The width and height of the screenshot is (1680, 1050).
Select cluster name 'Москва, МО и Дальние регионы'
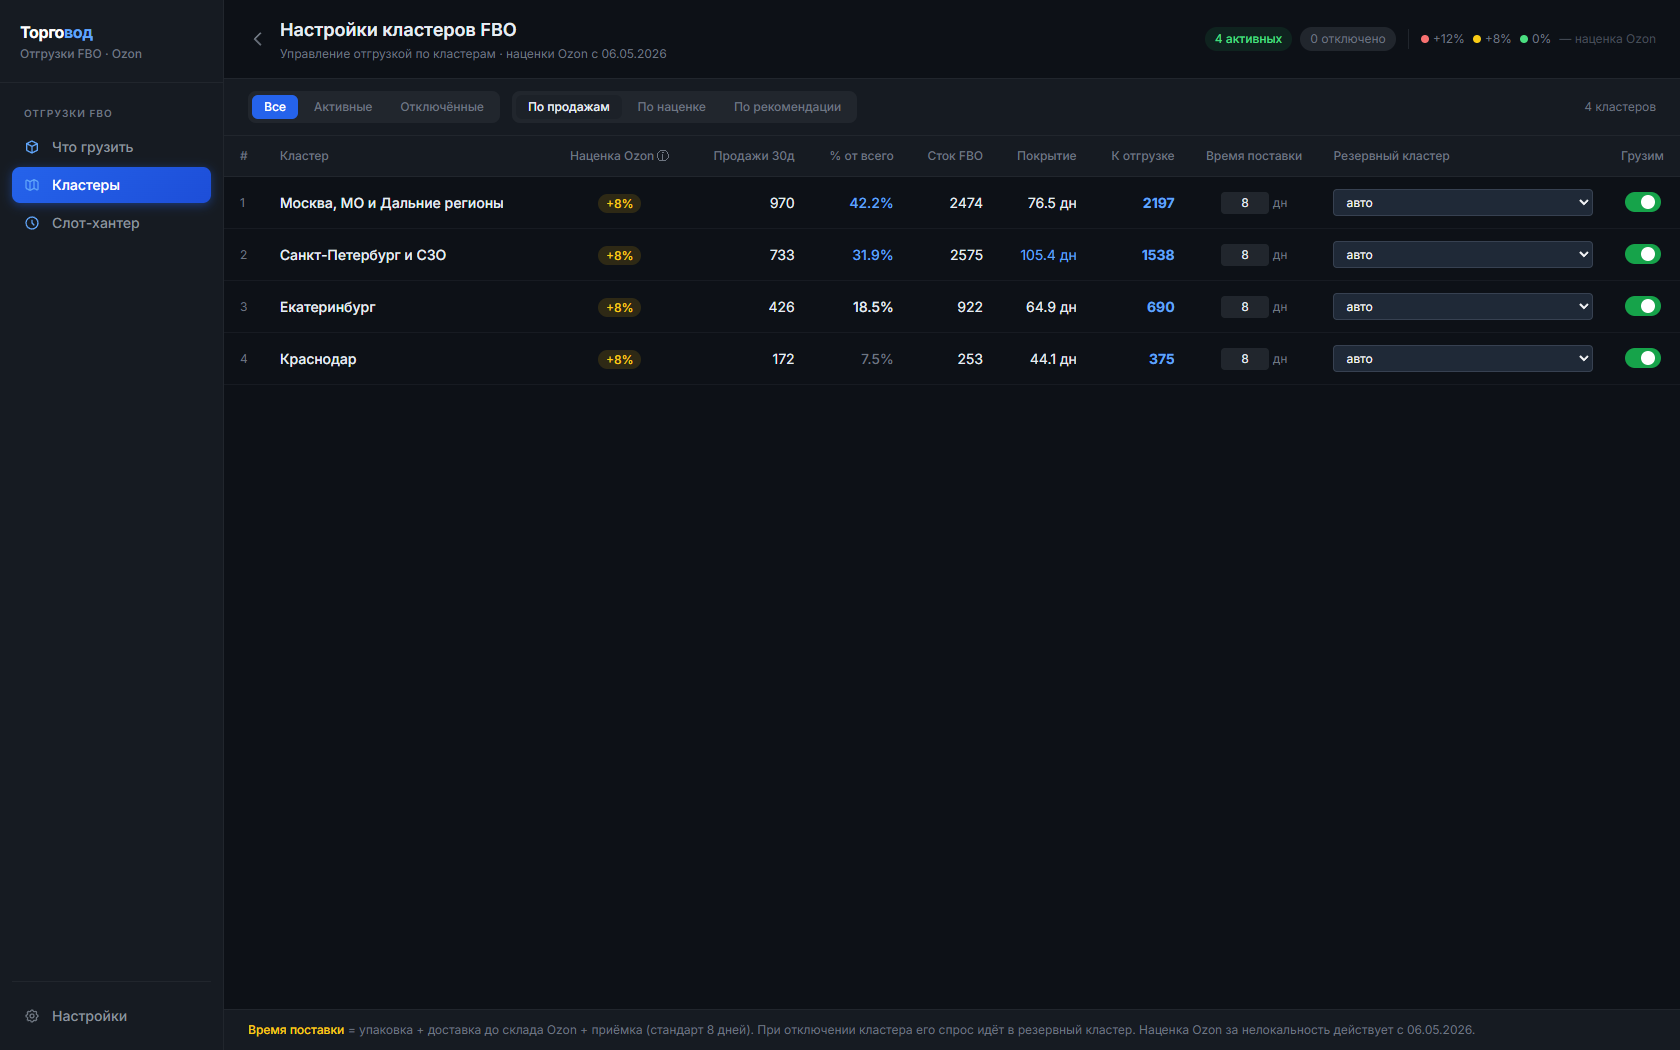pyautogui.click(x=392, y=203)
